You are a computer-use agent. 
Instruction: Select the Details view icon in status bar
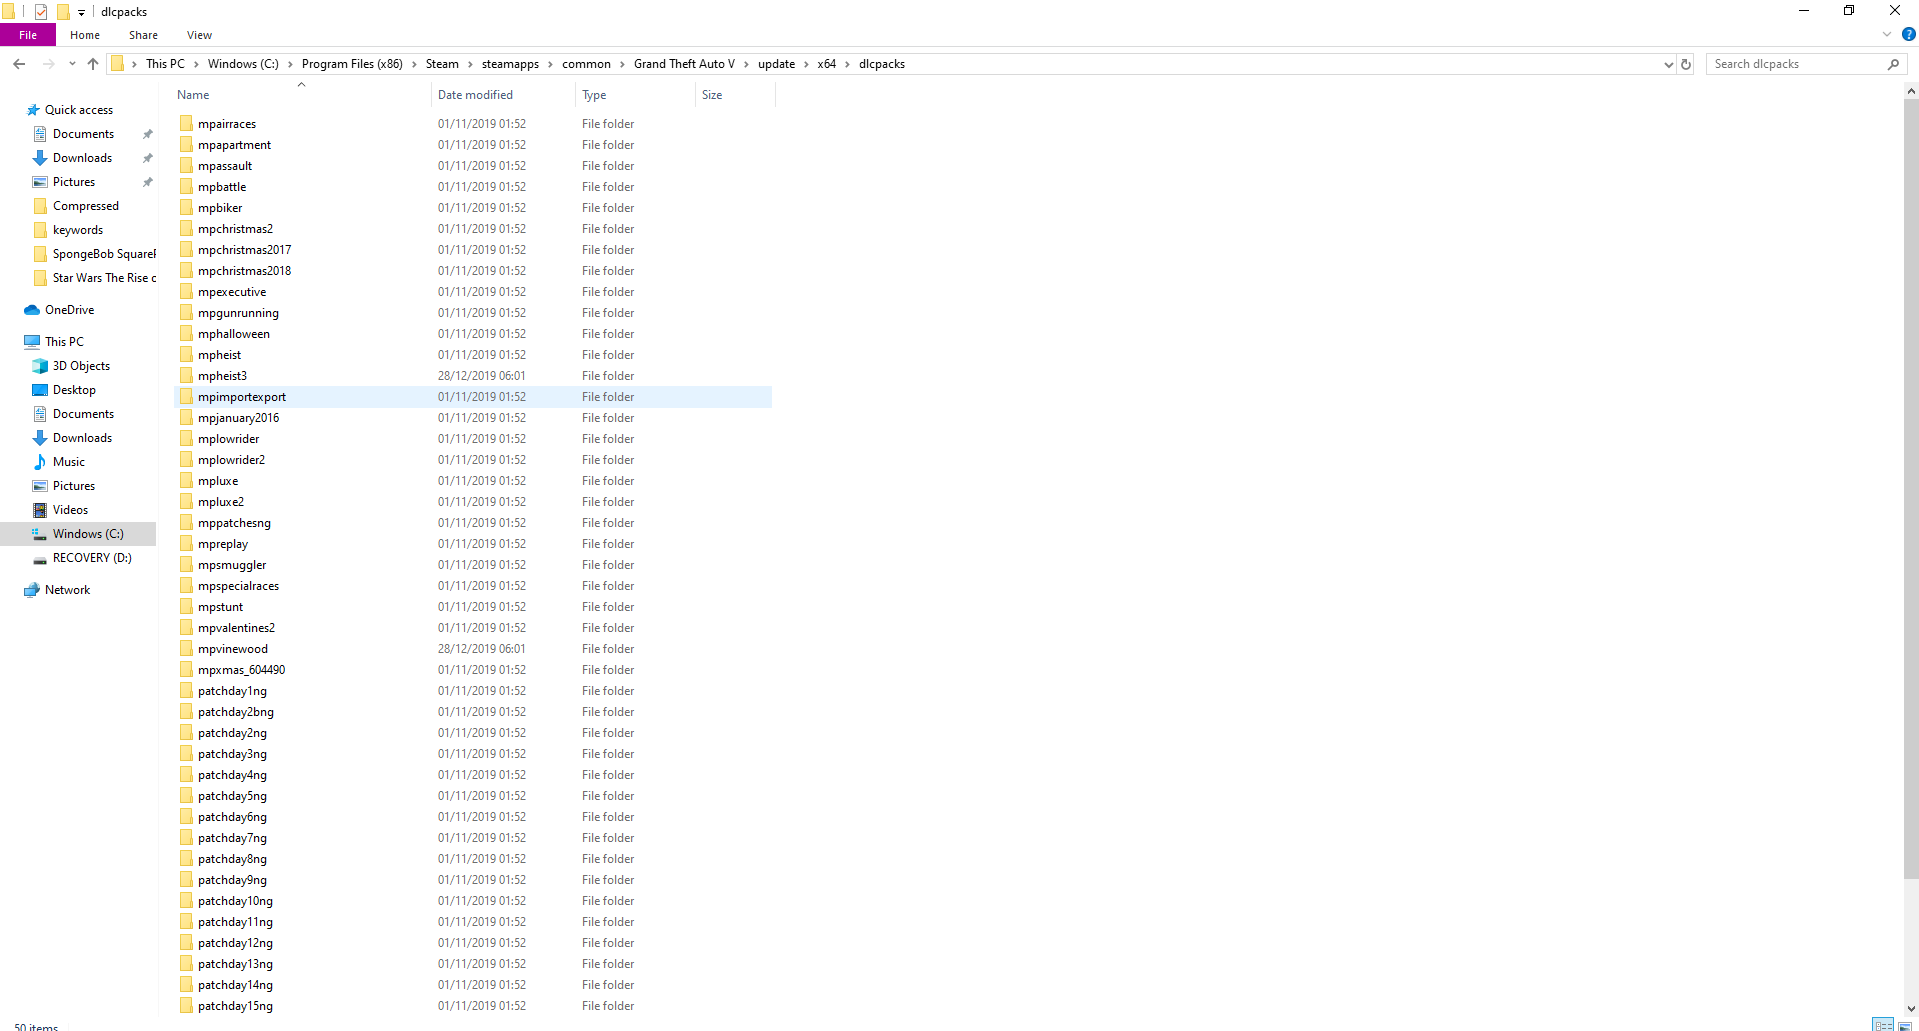1883,1025
